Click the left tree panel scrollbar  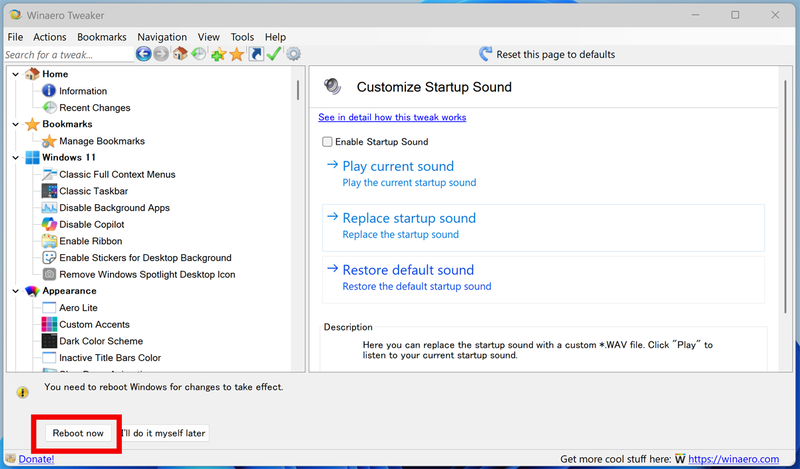[x=297, y=91]
